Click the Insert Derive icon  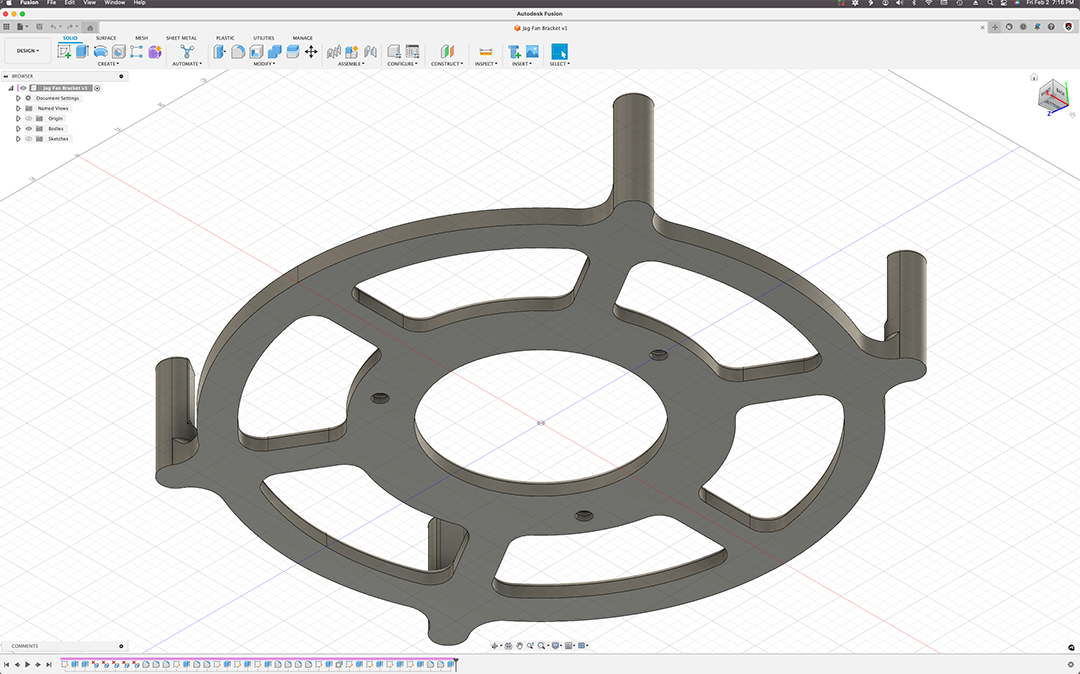(x=514, y=52)
